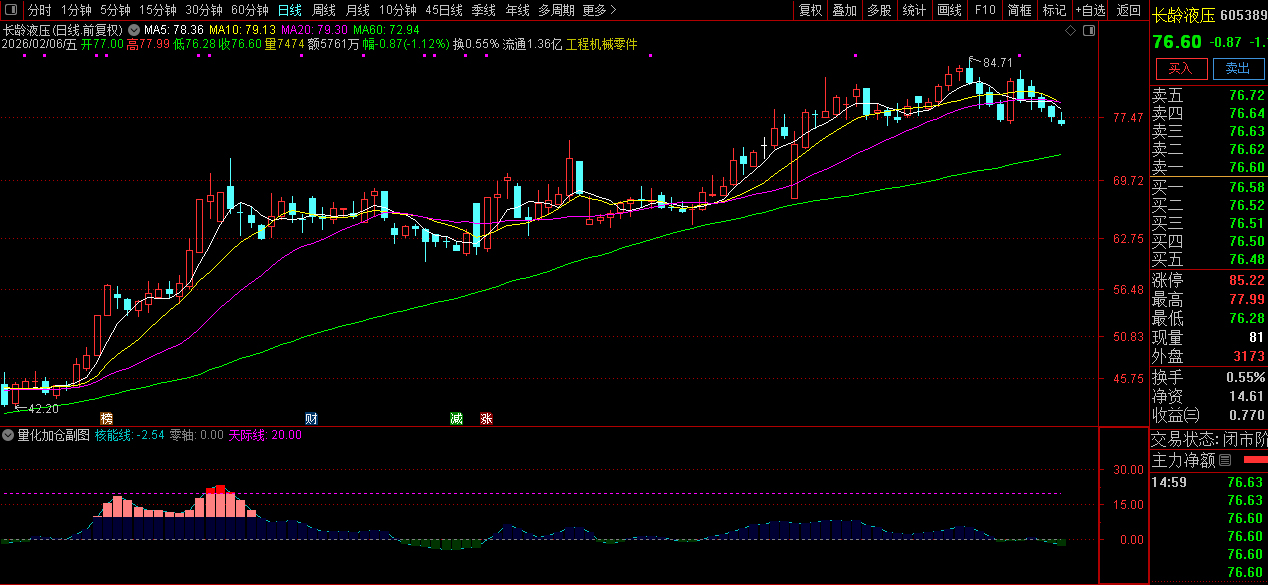Click the 工程机械零件 sector link
1268x585 pixels.
[x=602, y=44]
